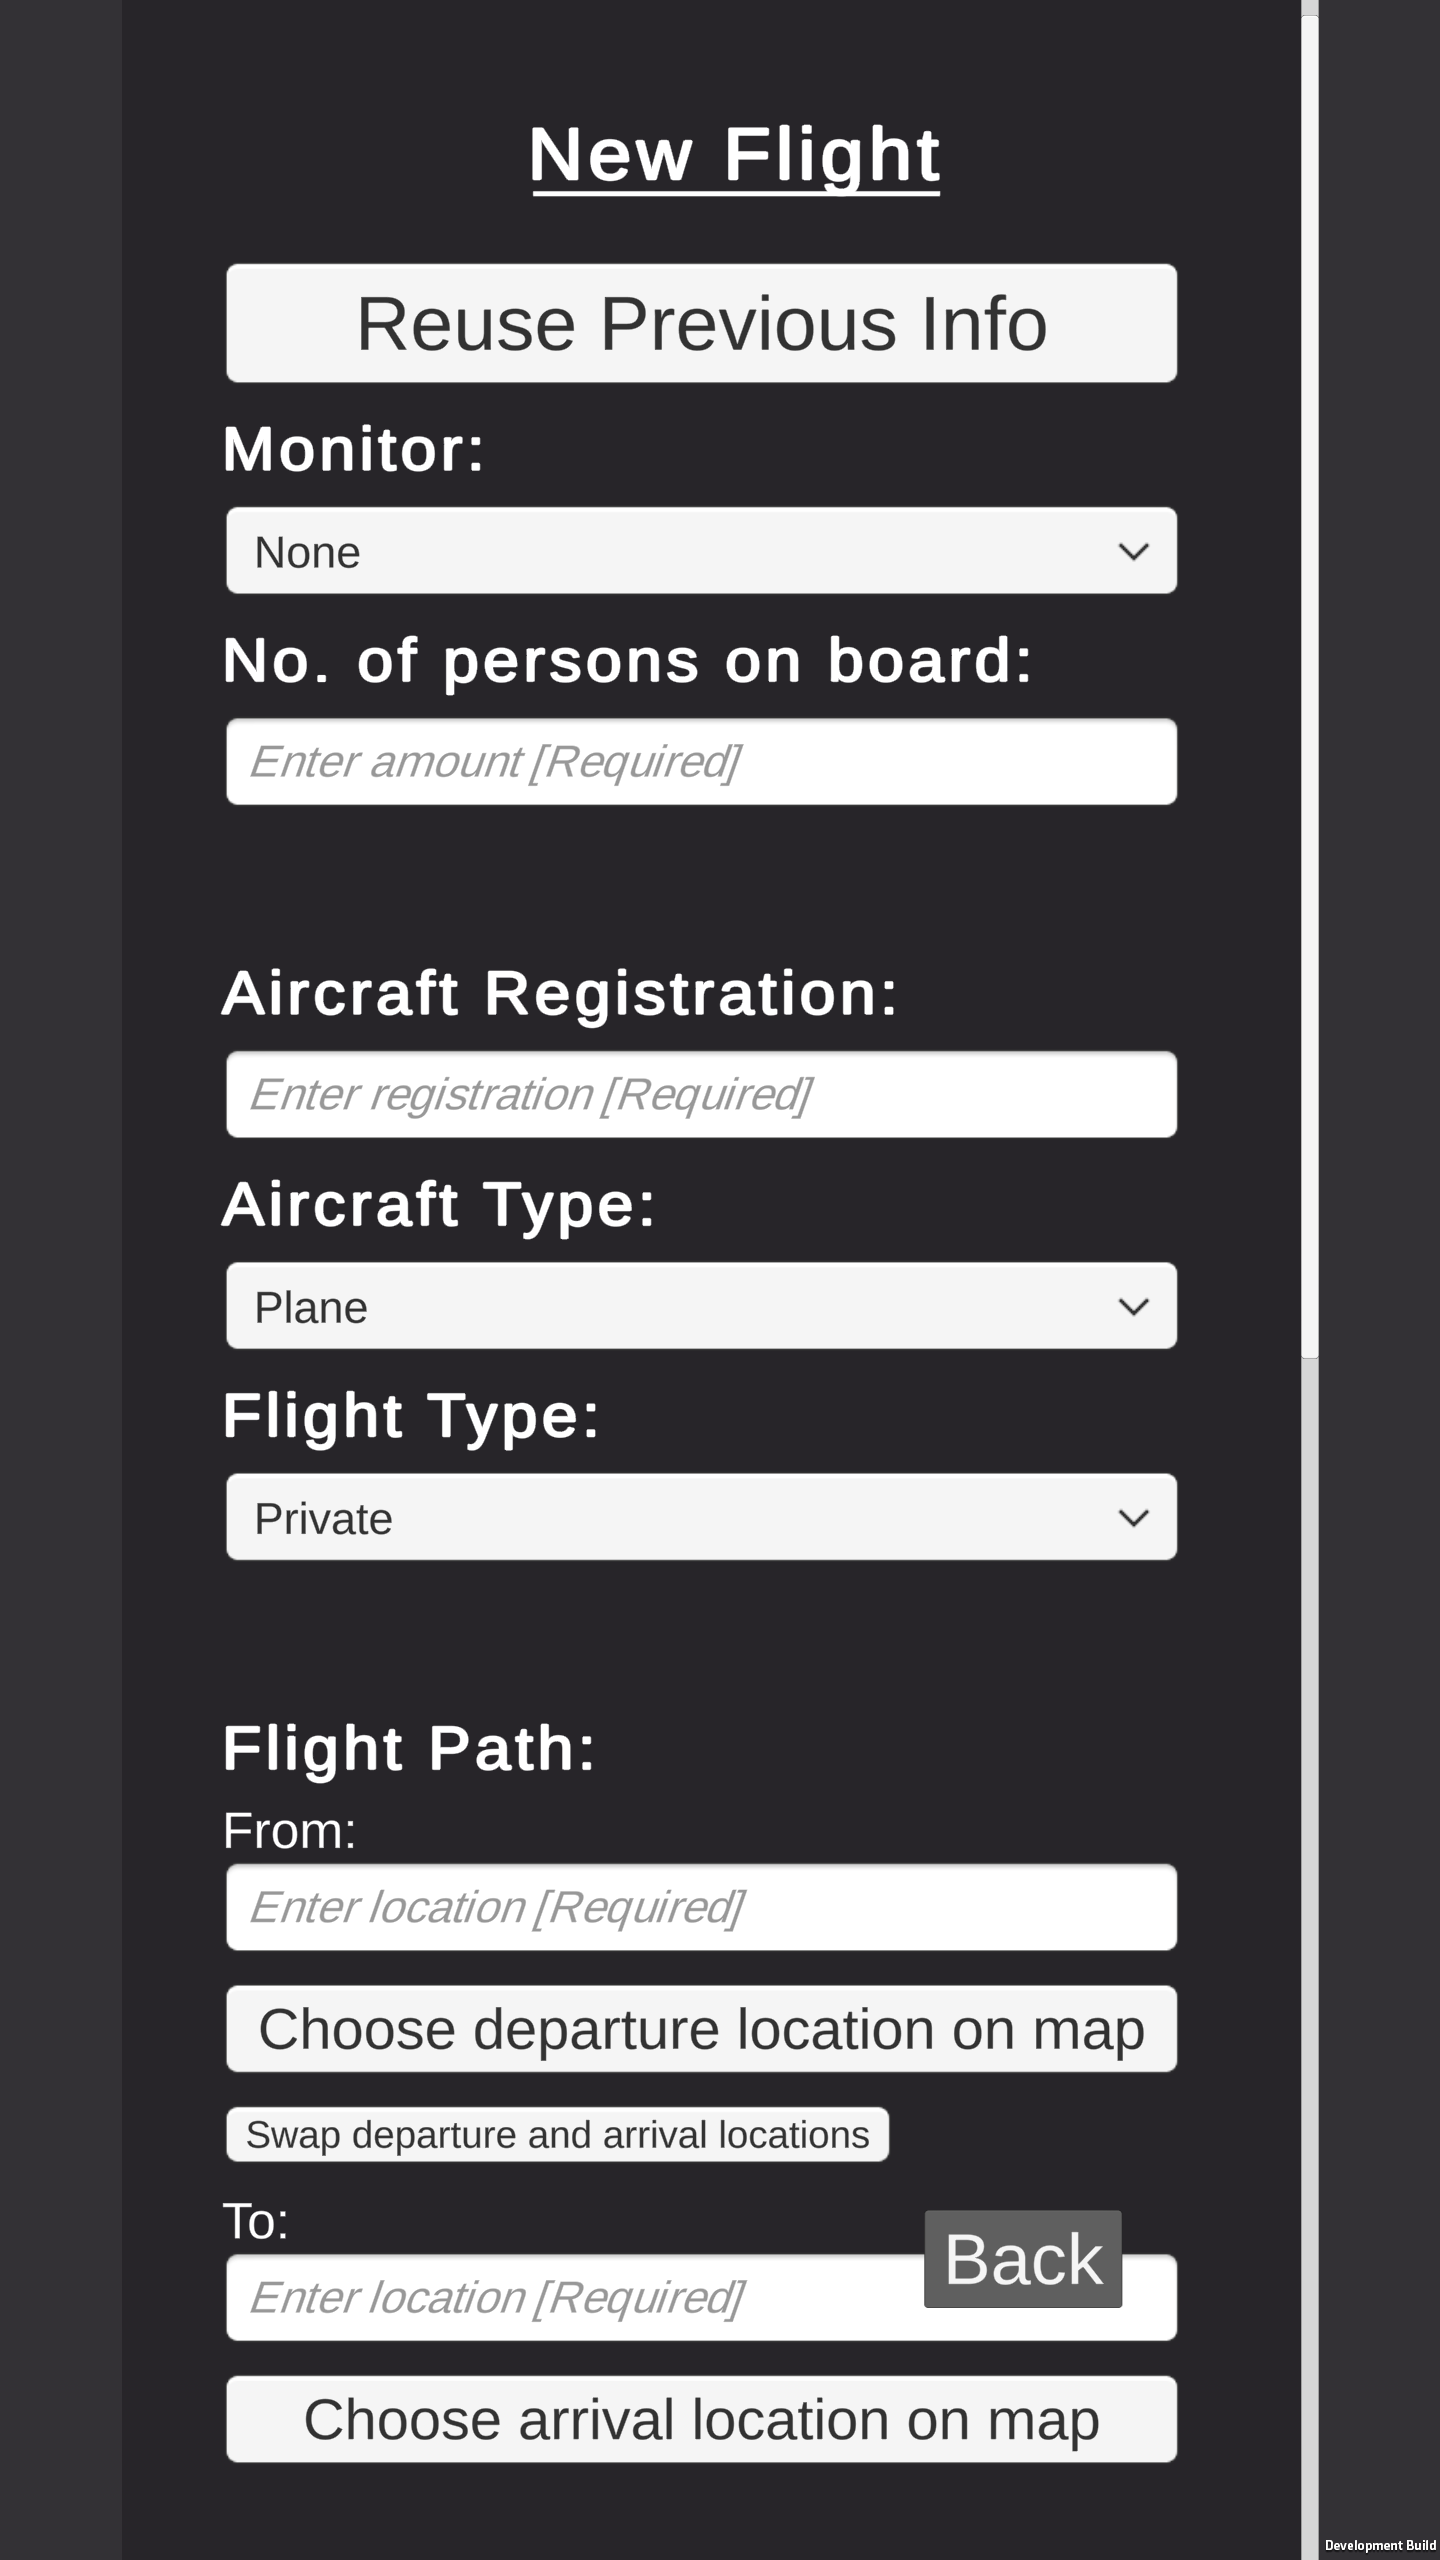The height and width of the screenshot is (2560, 1440).
Task: Swap departure and arrival locations
Action: tap(557, 2135)
